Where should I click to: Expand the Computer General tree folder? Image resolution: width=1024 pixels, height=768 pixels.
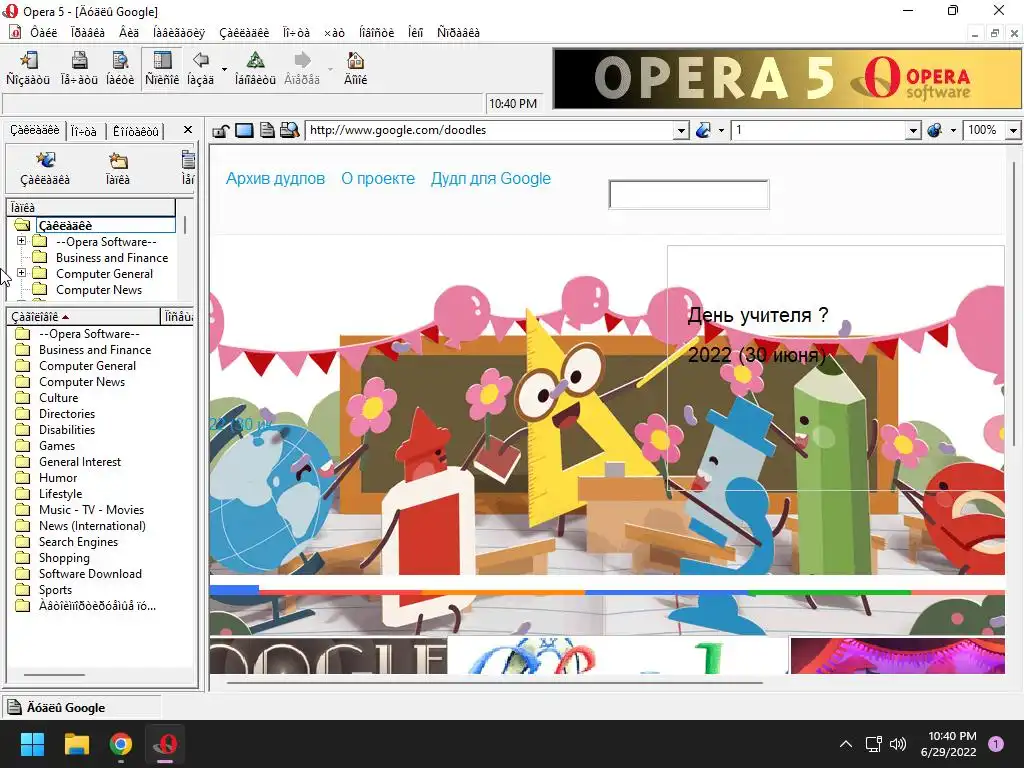point(21,273)
